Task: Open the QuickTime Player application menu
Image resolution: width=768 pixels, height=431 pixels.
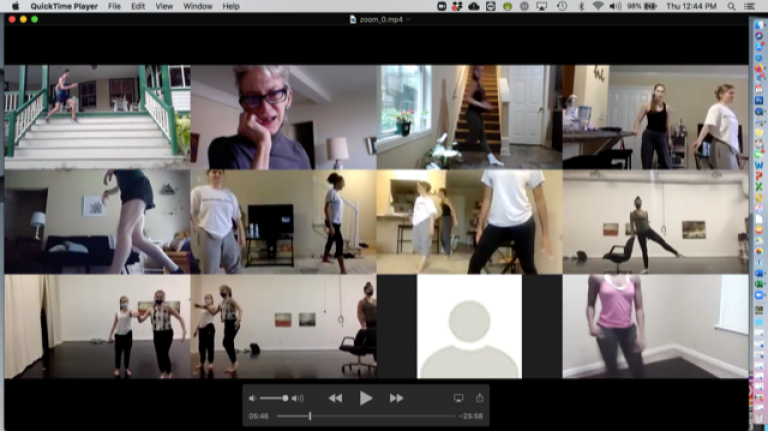Action: point(62,6)
